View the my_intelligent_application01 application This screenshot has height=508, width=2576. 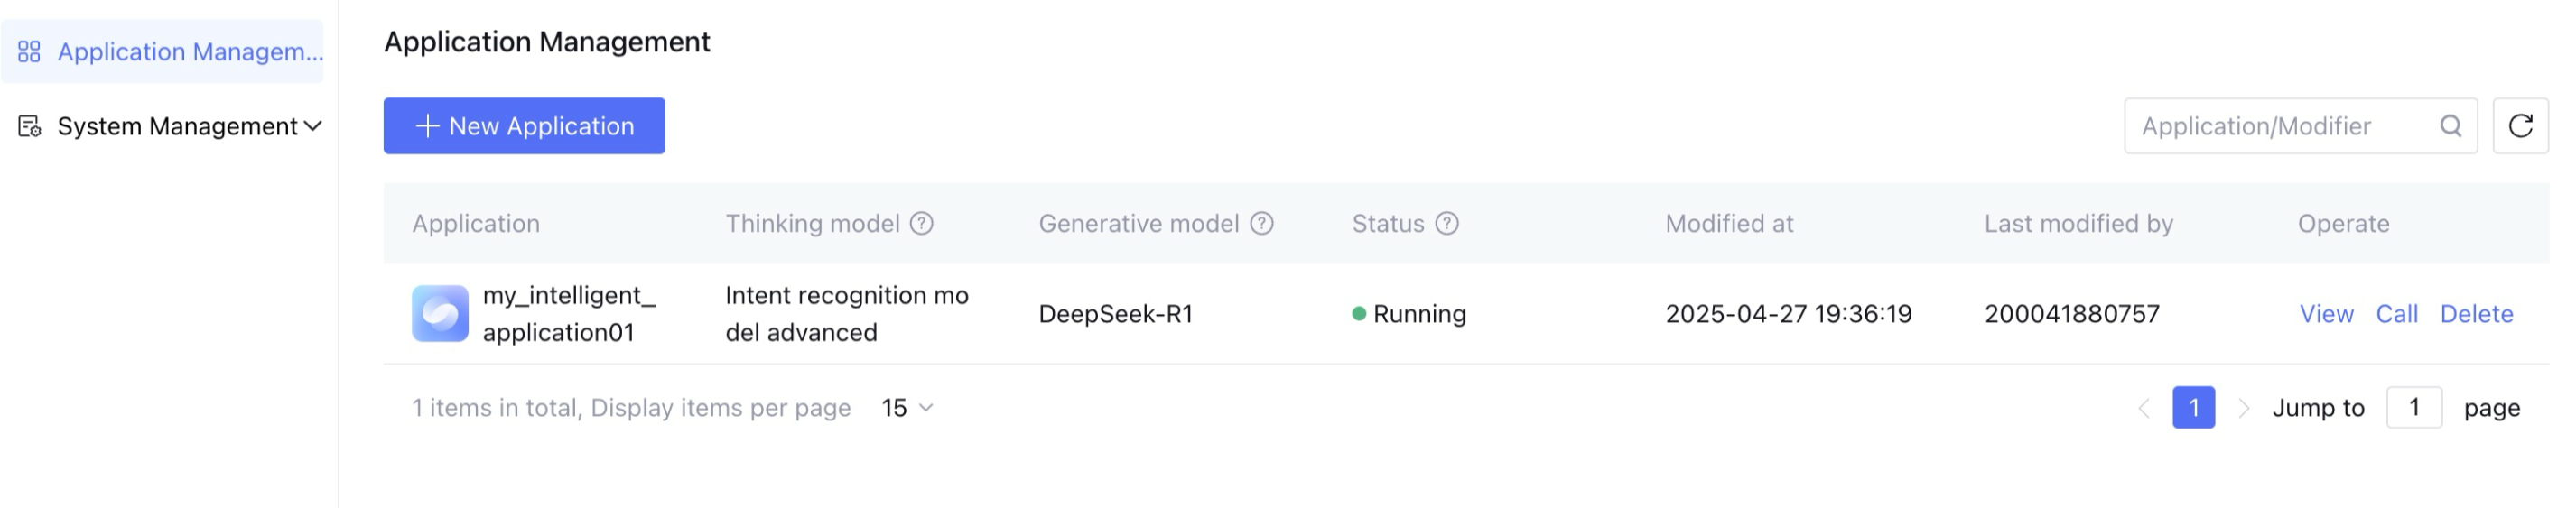[x=2326, y=314]
